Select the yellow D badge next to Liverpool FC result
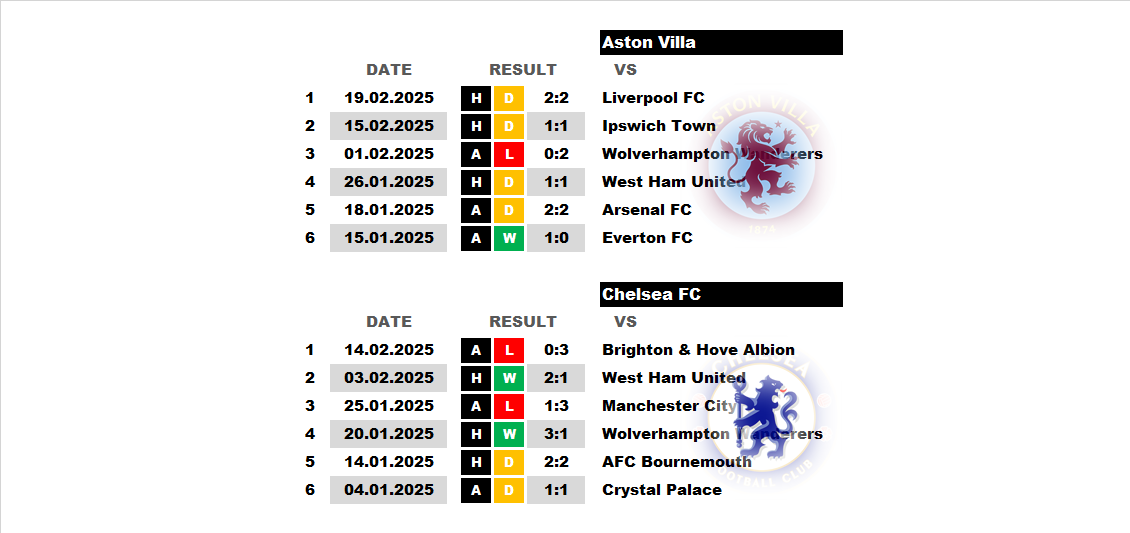1130x533 pixels. click(509, 98)
